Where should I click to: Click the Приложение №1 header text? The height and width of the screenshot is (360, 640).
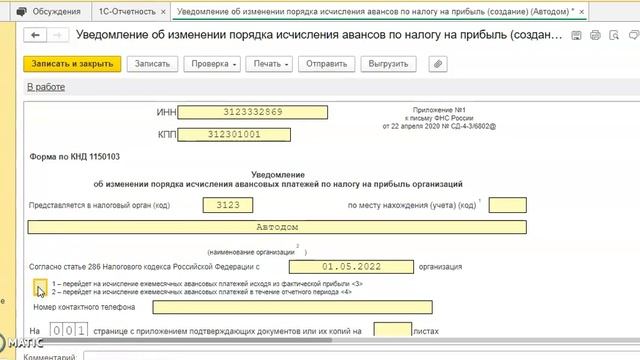click(x=439, y=110)
